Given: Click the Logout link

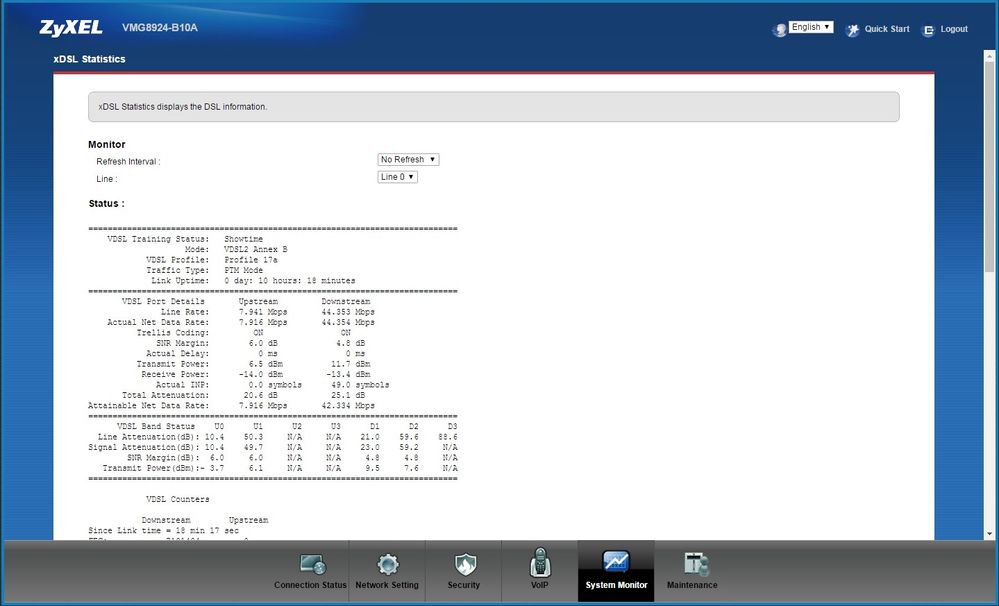Looking at the screenshot, I should 954,29.
